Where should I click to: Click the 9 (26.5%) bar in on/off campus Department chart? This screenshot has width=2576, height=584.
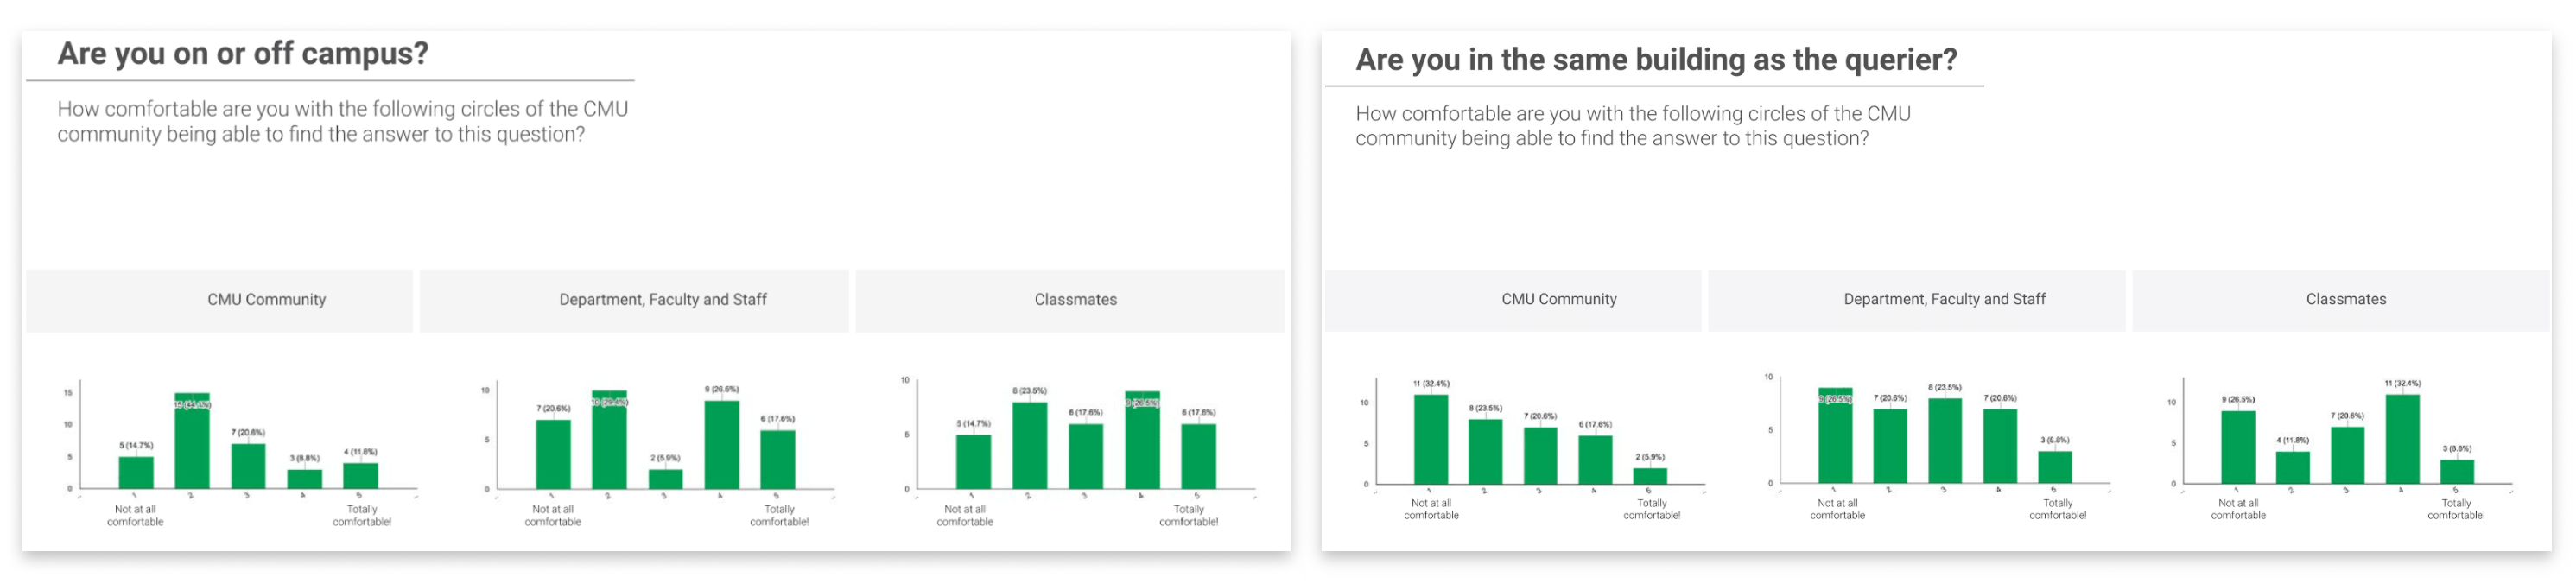(721, 445)
